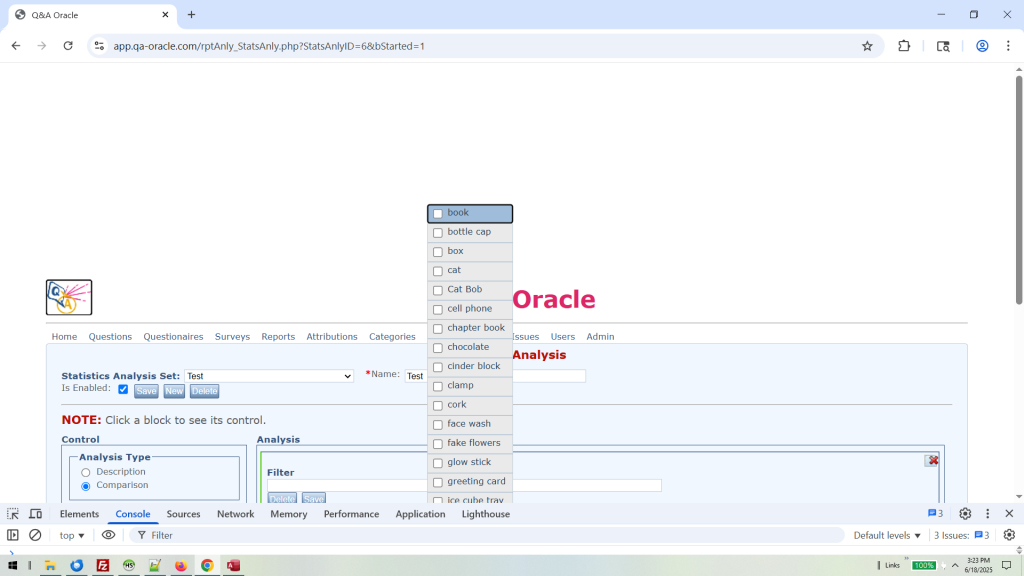This screenshot has width=1024, height=576.
Task: Toggle the DevTools device toolbar icon
Action: (x=35, y=514)
